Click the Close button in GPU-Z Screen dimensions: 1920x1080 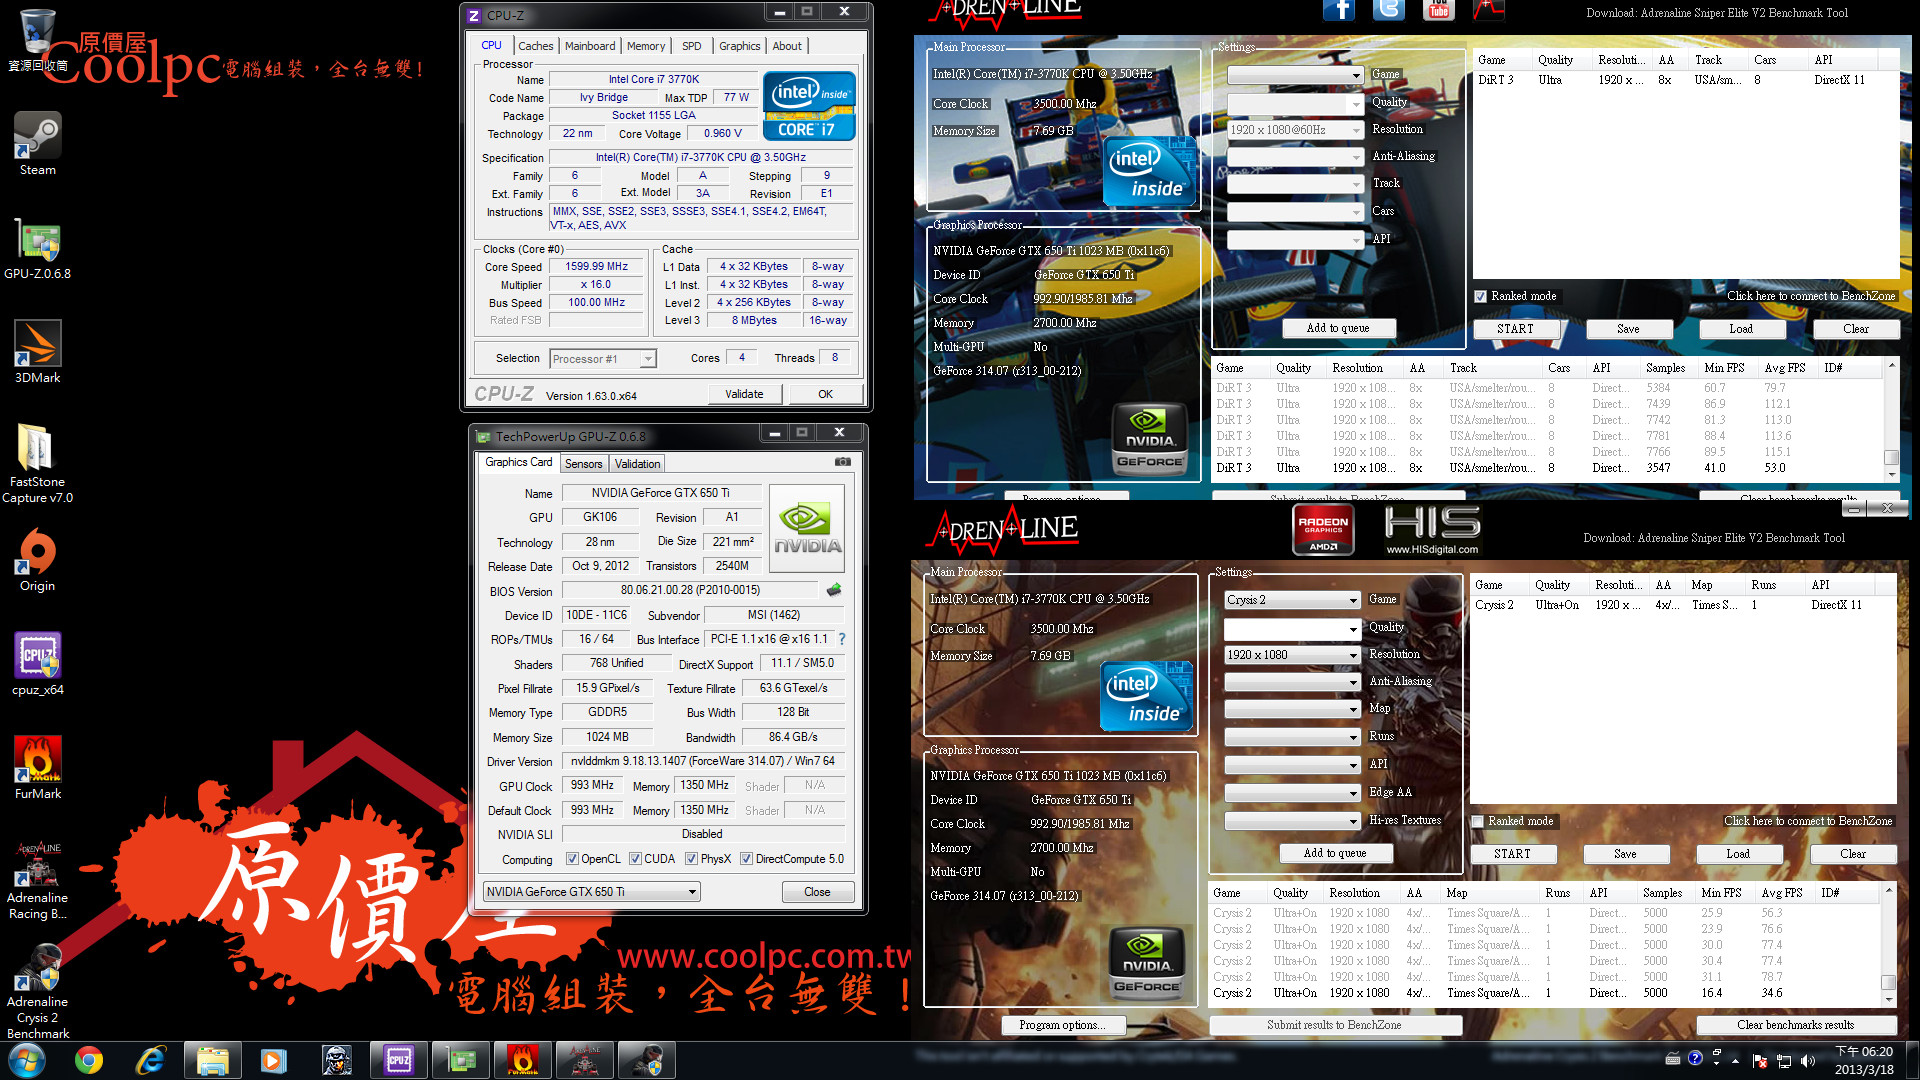coord(817,892)
